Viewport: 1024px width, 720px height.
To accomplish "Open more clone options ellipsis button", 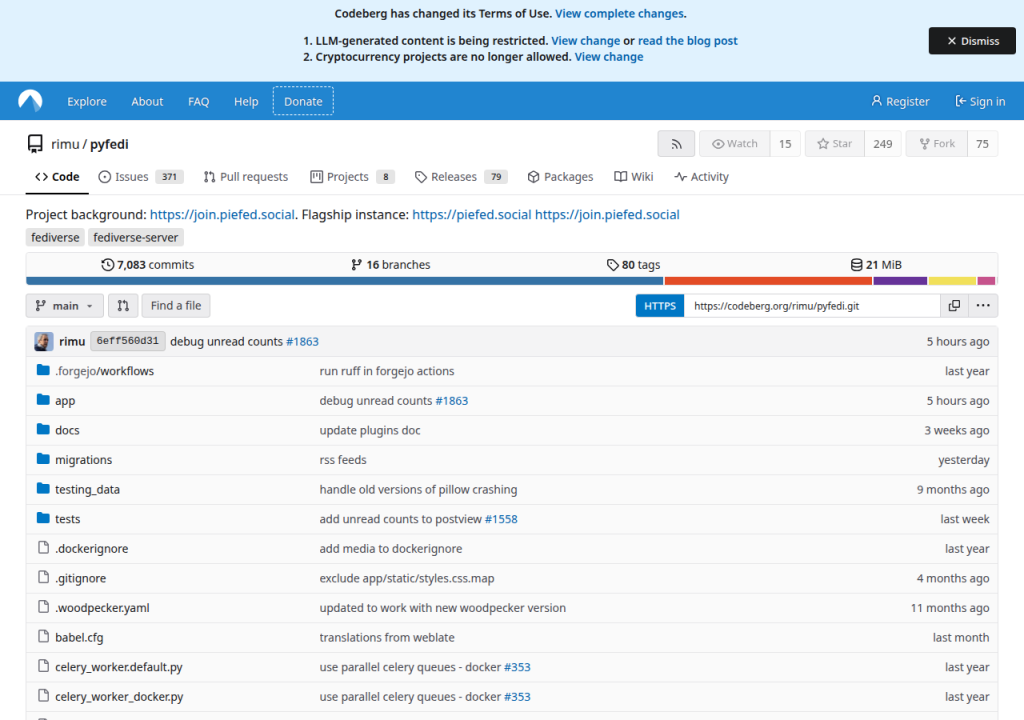I will coord(983,306).
